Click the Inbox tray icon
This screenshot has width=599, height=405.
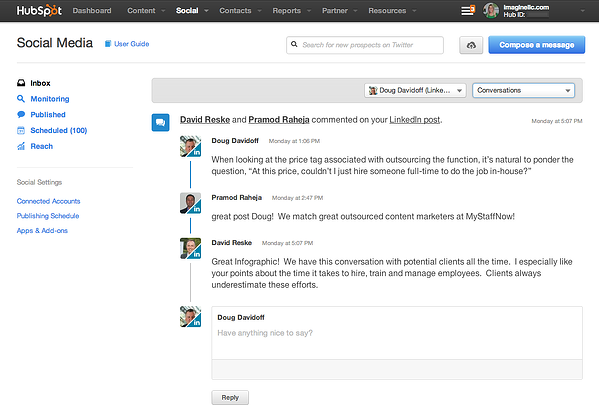21,83
